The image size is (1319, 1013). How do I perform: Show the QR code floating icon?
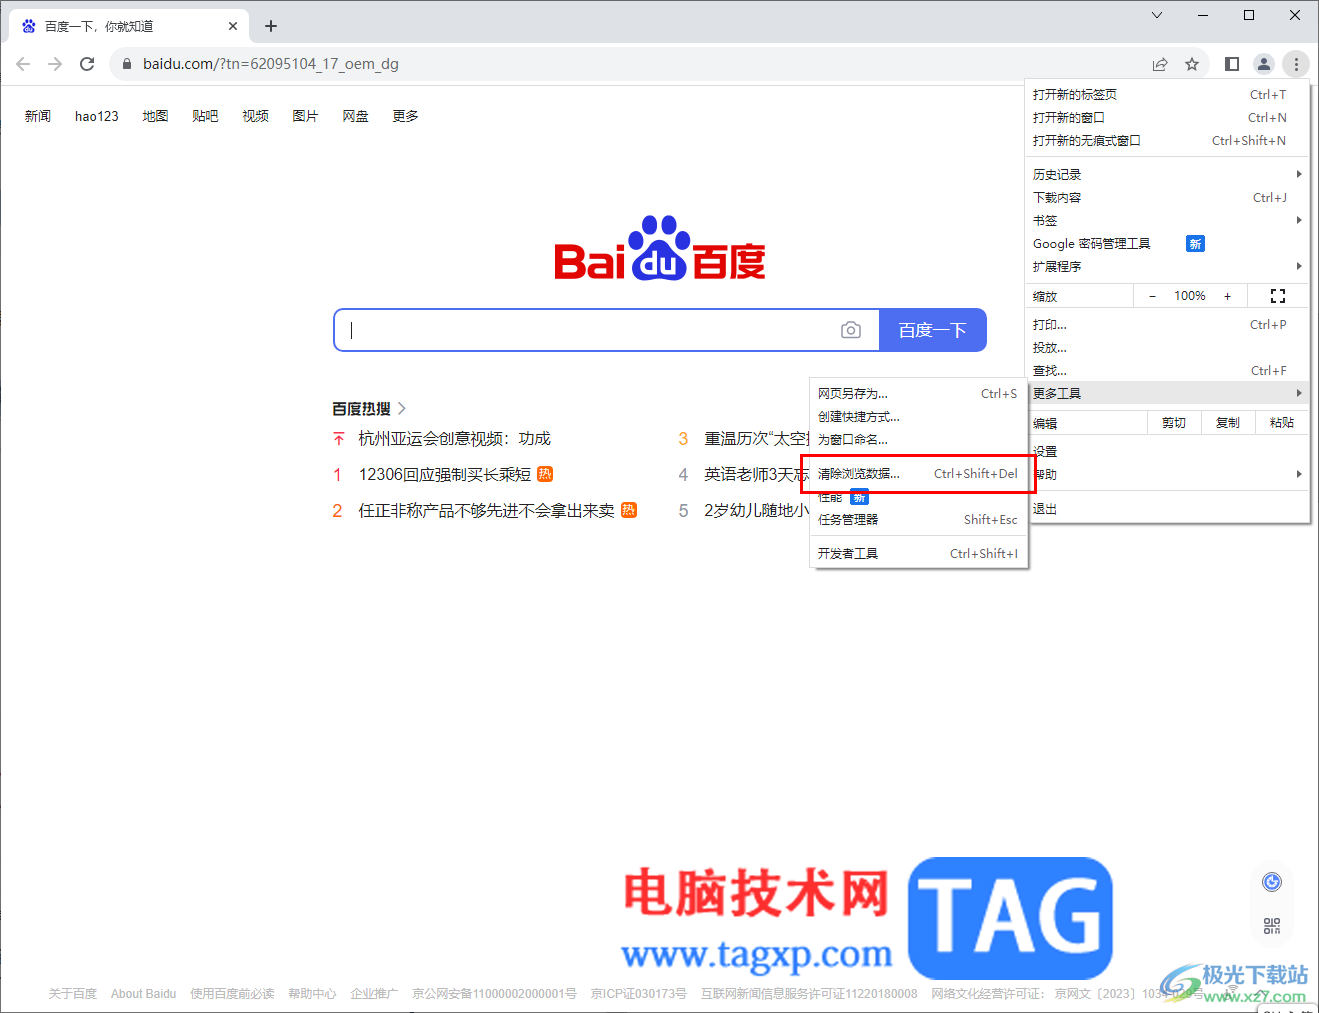pyautogui.click(x=1272, y=926)
